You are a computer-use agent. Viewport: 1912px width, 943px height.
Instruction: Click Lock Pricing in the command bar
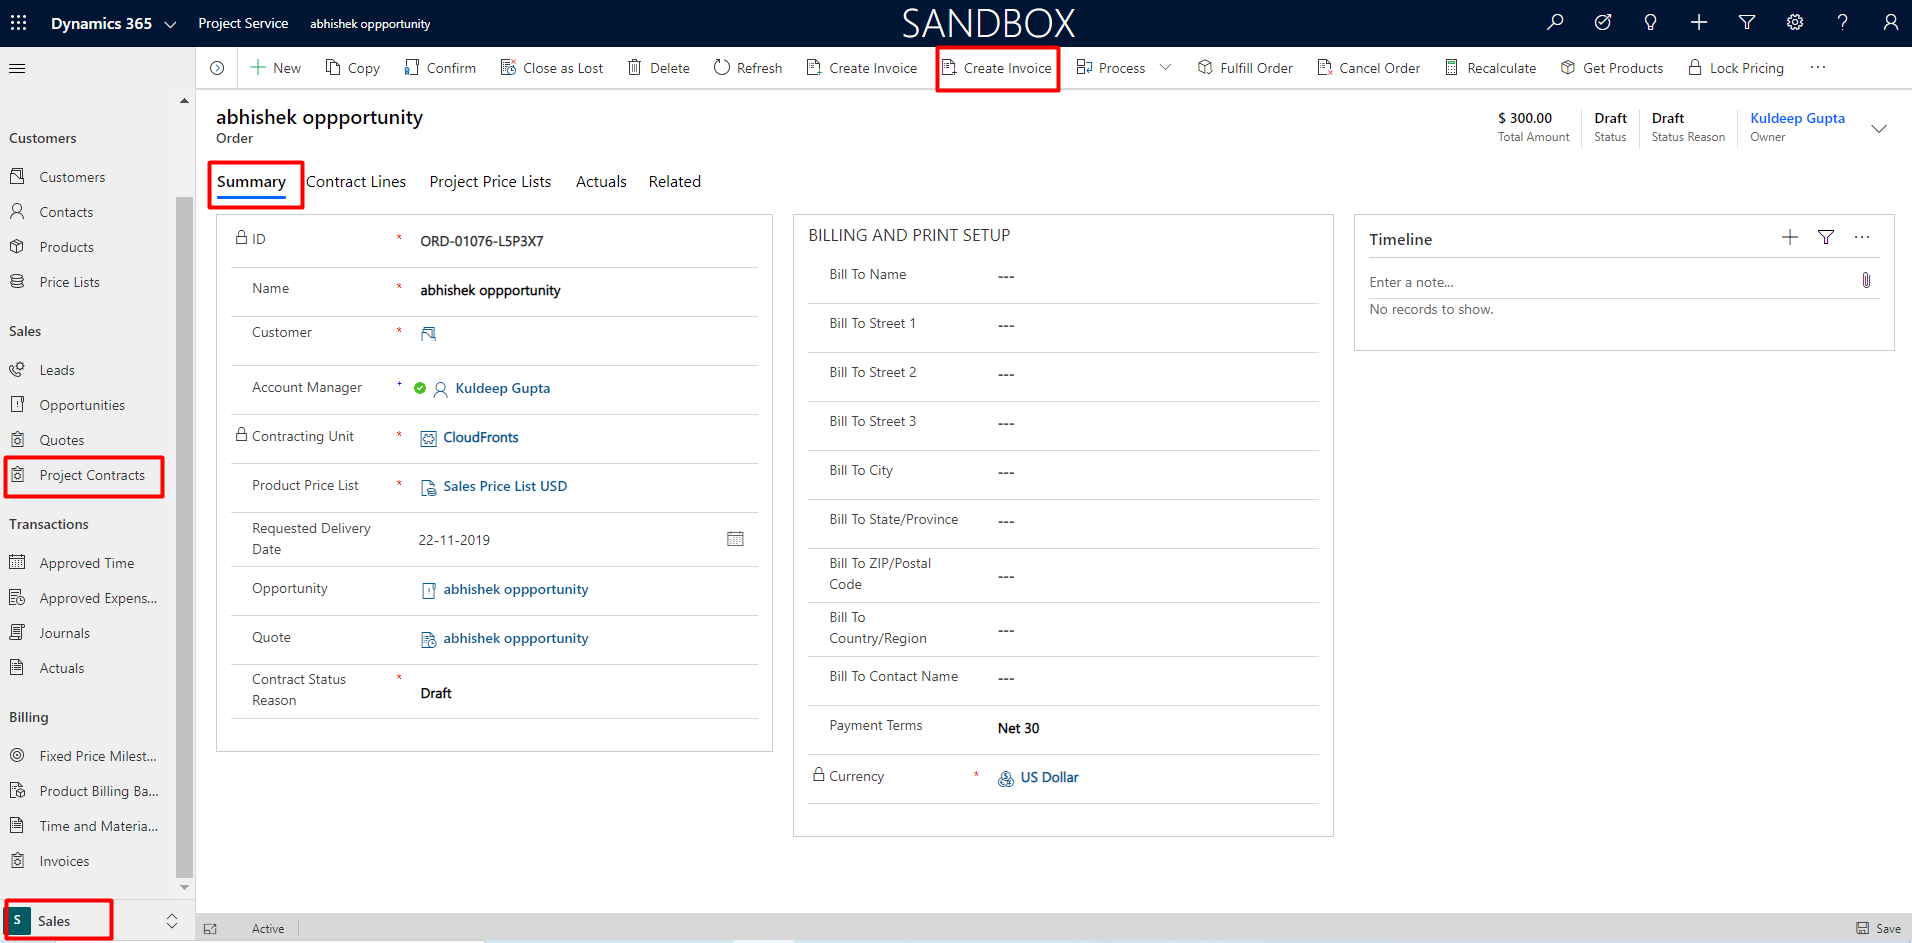[1736, 68]
